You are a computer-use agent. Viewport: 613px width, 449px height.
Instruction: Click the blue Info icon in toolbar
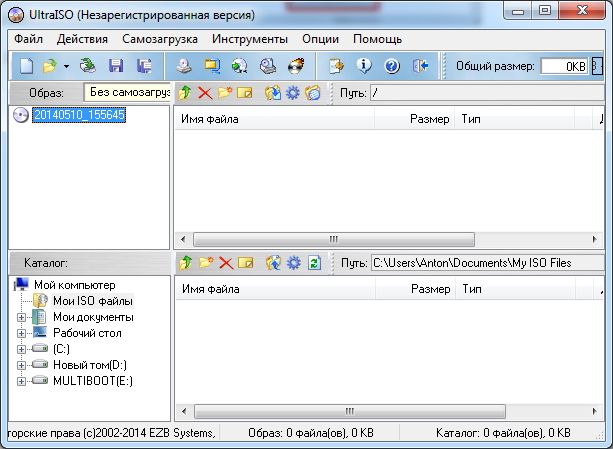click(364, 67)
